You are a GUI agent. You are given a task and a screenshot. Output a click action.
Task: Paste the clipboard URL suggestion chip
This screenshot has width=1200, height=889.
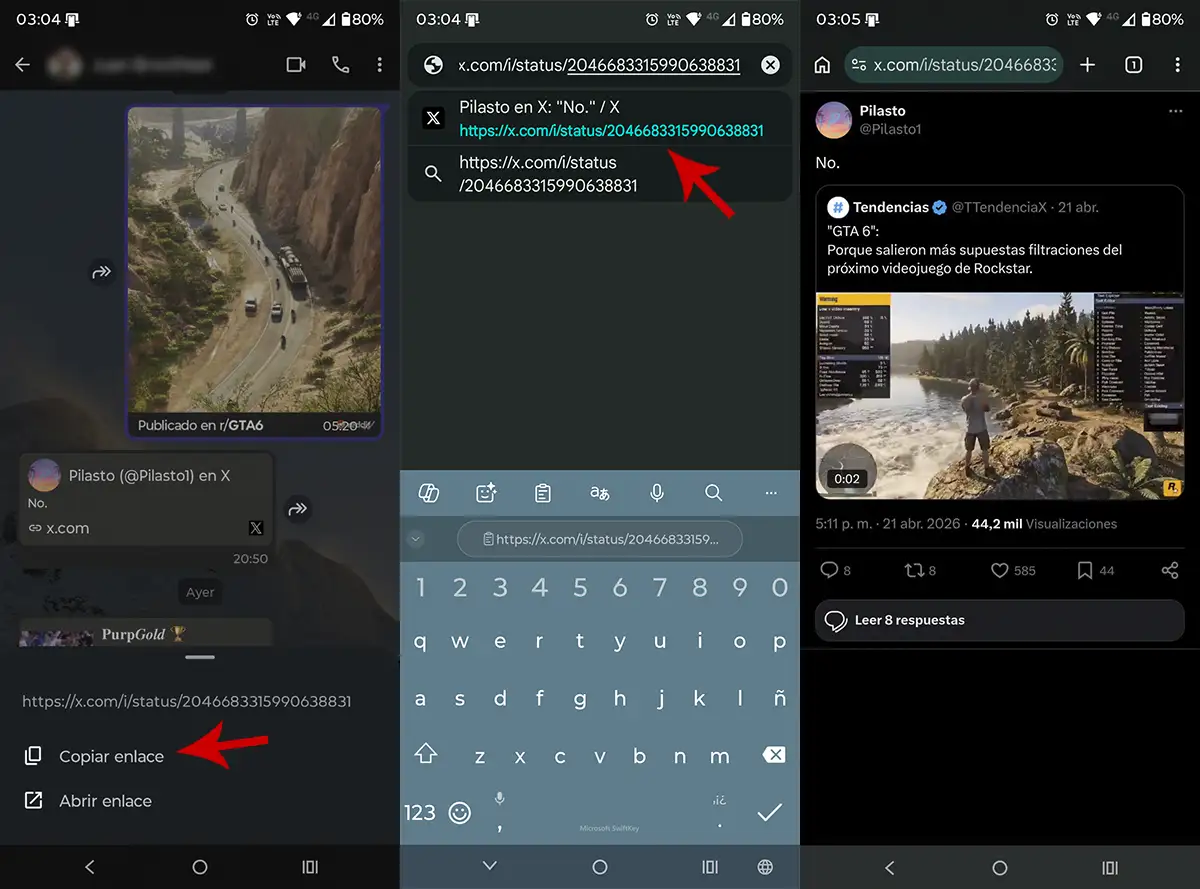[x=600, y=539]
